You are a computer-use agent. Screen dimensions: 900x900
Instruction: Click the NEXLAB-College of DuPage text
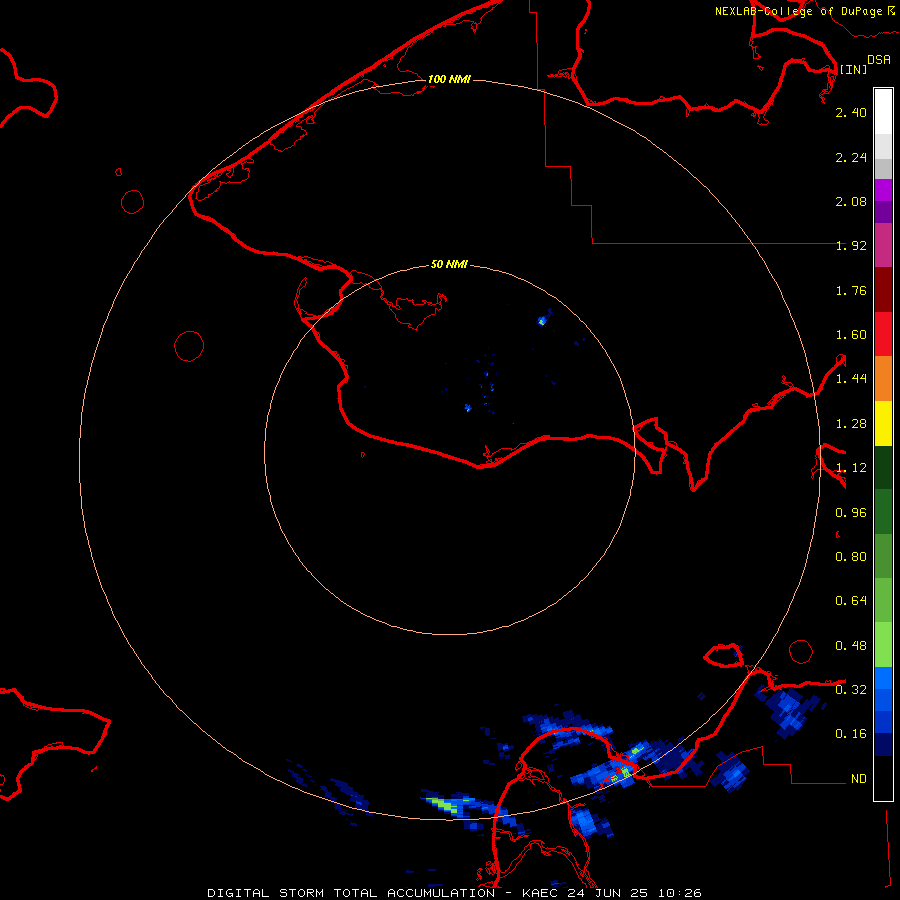pos(798,11)
